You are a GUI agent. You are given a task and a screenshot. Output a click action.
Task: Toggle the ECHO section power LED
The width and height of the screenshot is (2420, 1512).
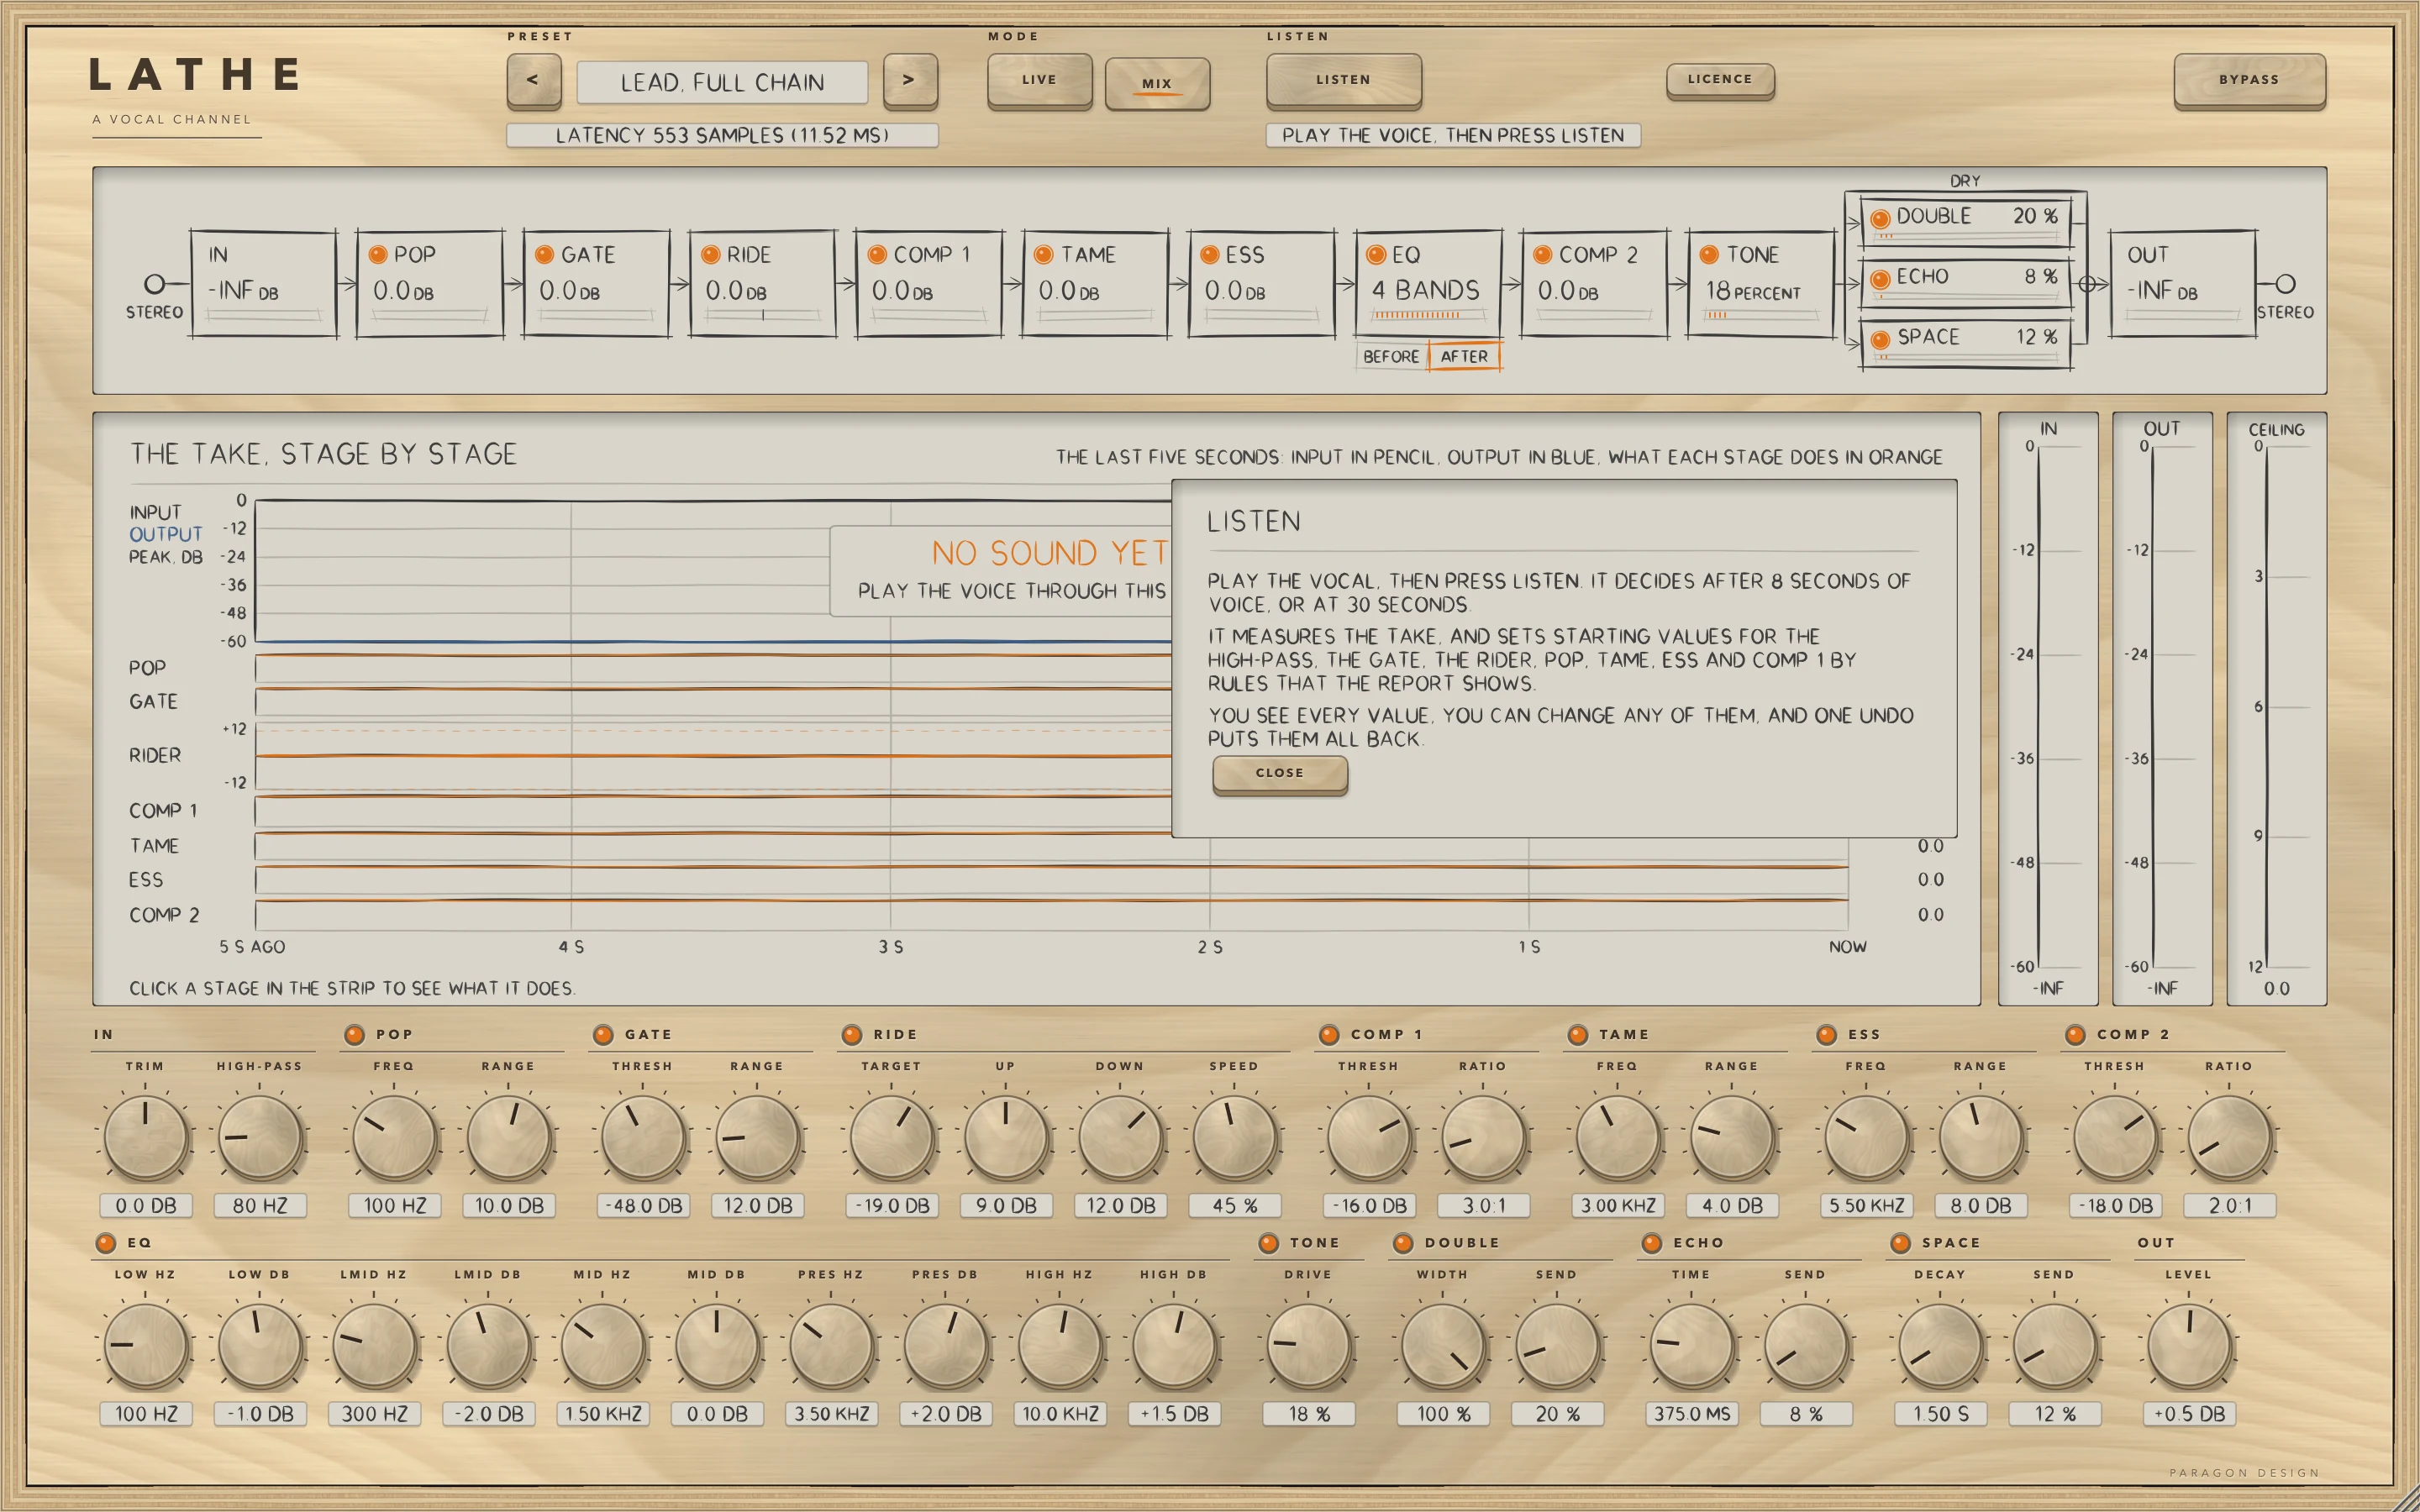pos(1652,1243)
